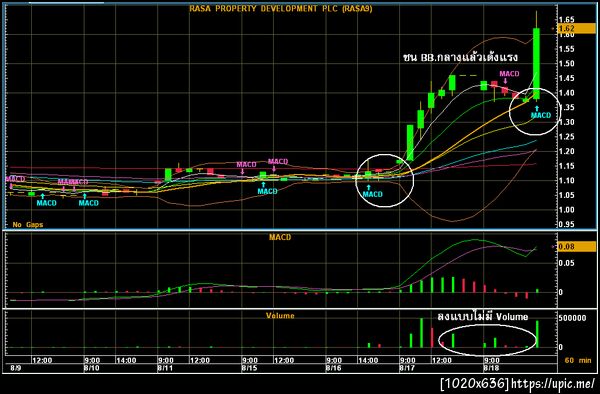This screenshot has width=600, height=394.
Task: Click the tall green candle reaching 1.62
Action: click(x=536, y=64)
